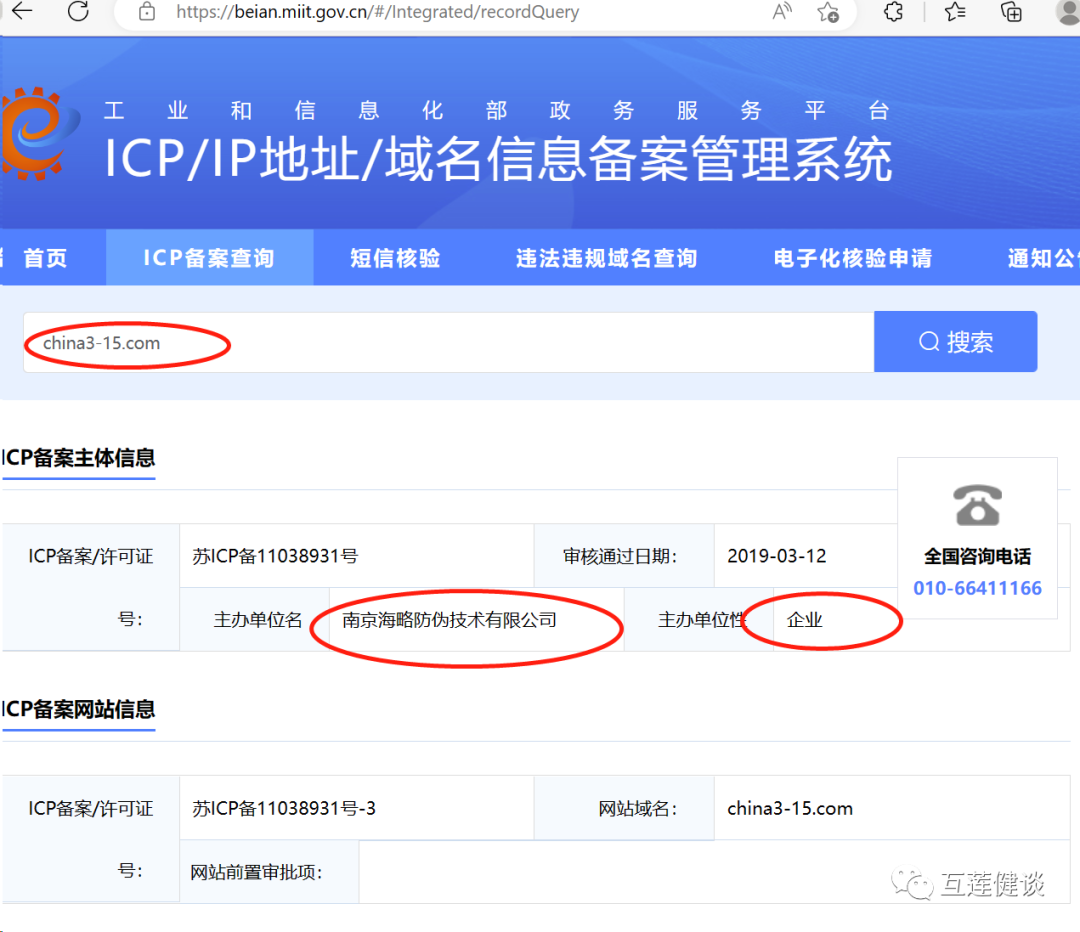Image resolution: width=1080 pixels, height=932 pixels.
Task: Open the 短信核验 tab
Action: click(395, 258)
